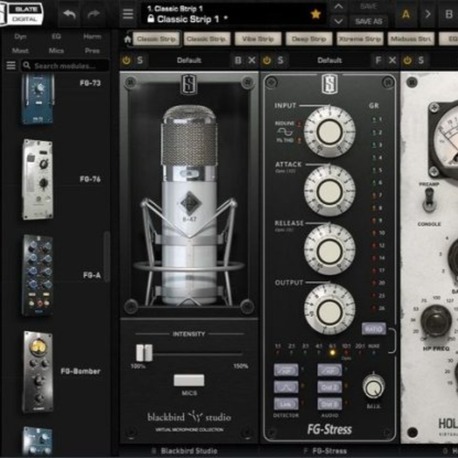Click the Search modules input field
Image resolution: width=458 pixels, height=458 pixels.
click(65, 66)
